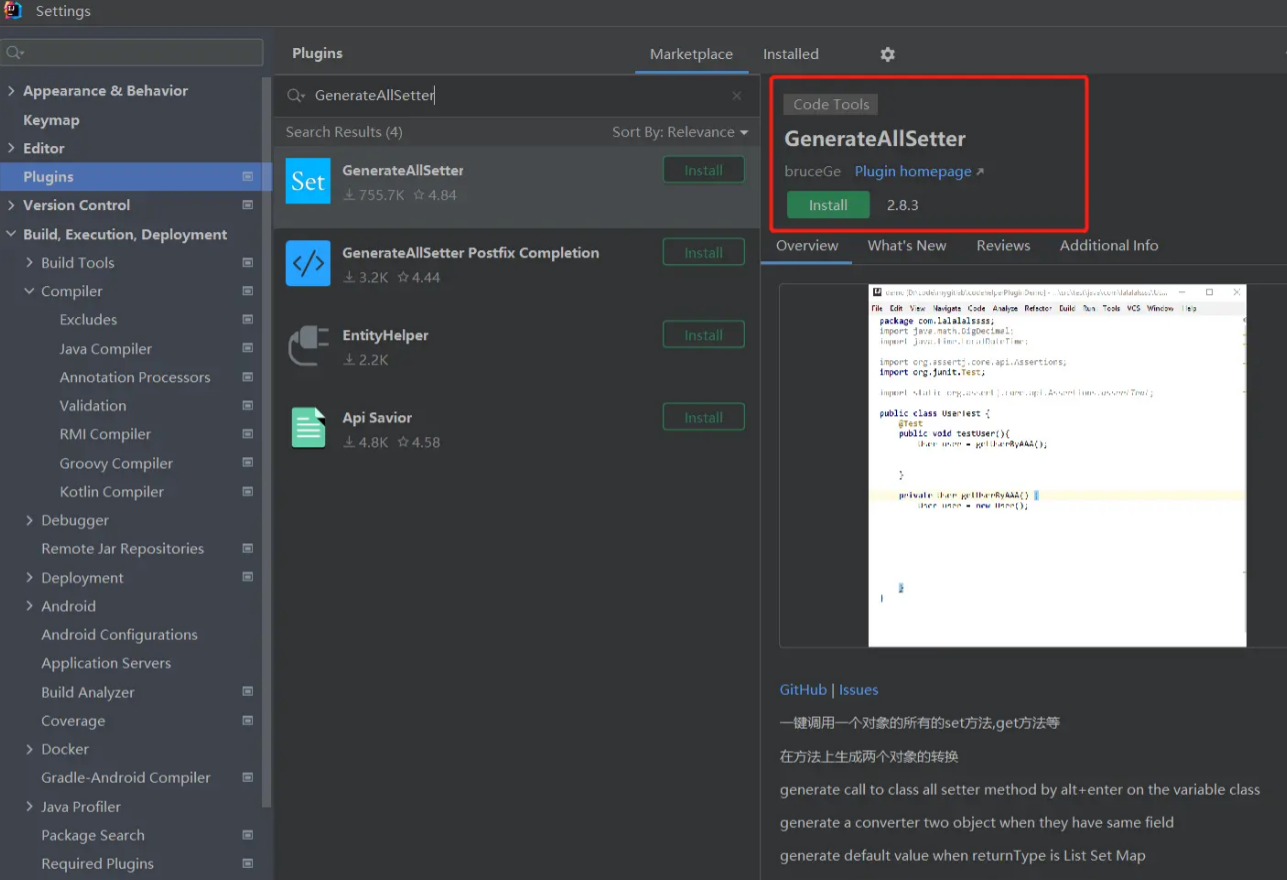Expand the Build Tools node
The height and width of the screenshot is (880, 1287).
click(x=29, y=263)
